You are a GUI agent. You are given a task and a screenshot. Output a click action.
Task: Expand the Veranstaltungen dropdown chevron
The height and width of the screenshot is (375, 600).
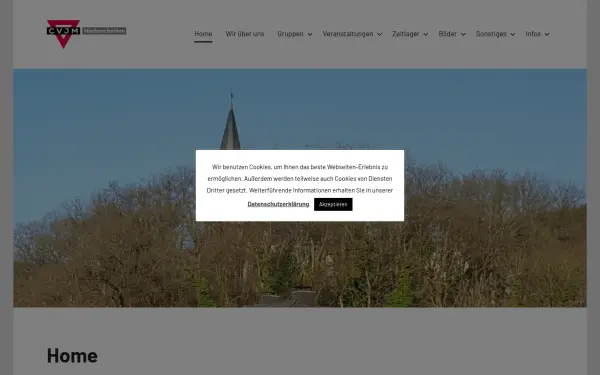click(380, 34)
